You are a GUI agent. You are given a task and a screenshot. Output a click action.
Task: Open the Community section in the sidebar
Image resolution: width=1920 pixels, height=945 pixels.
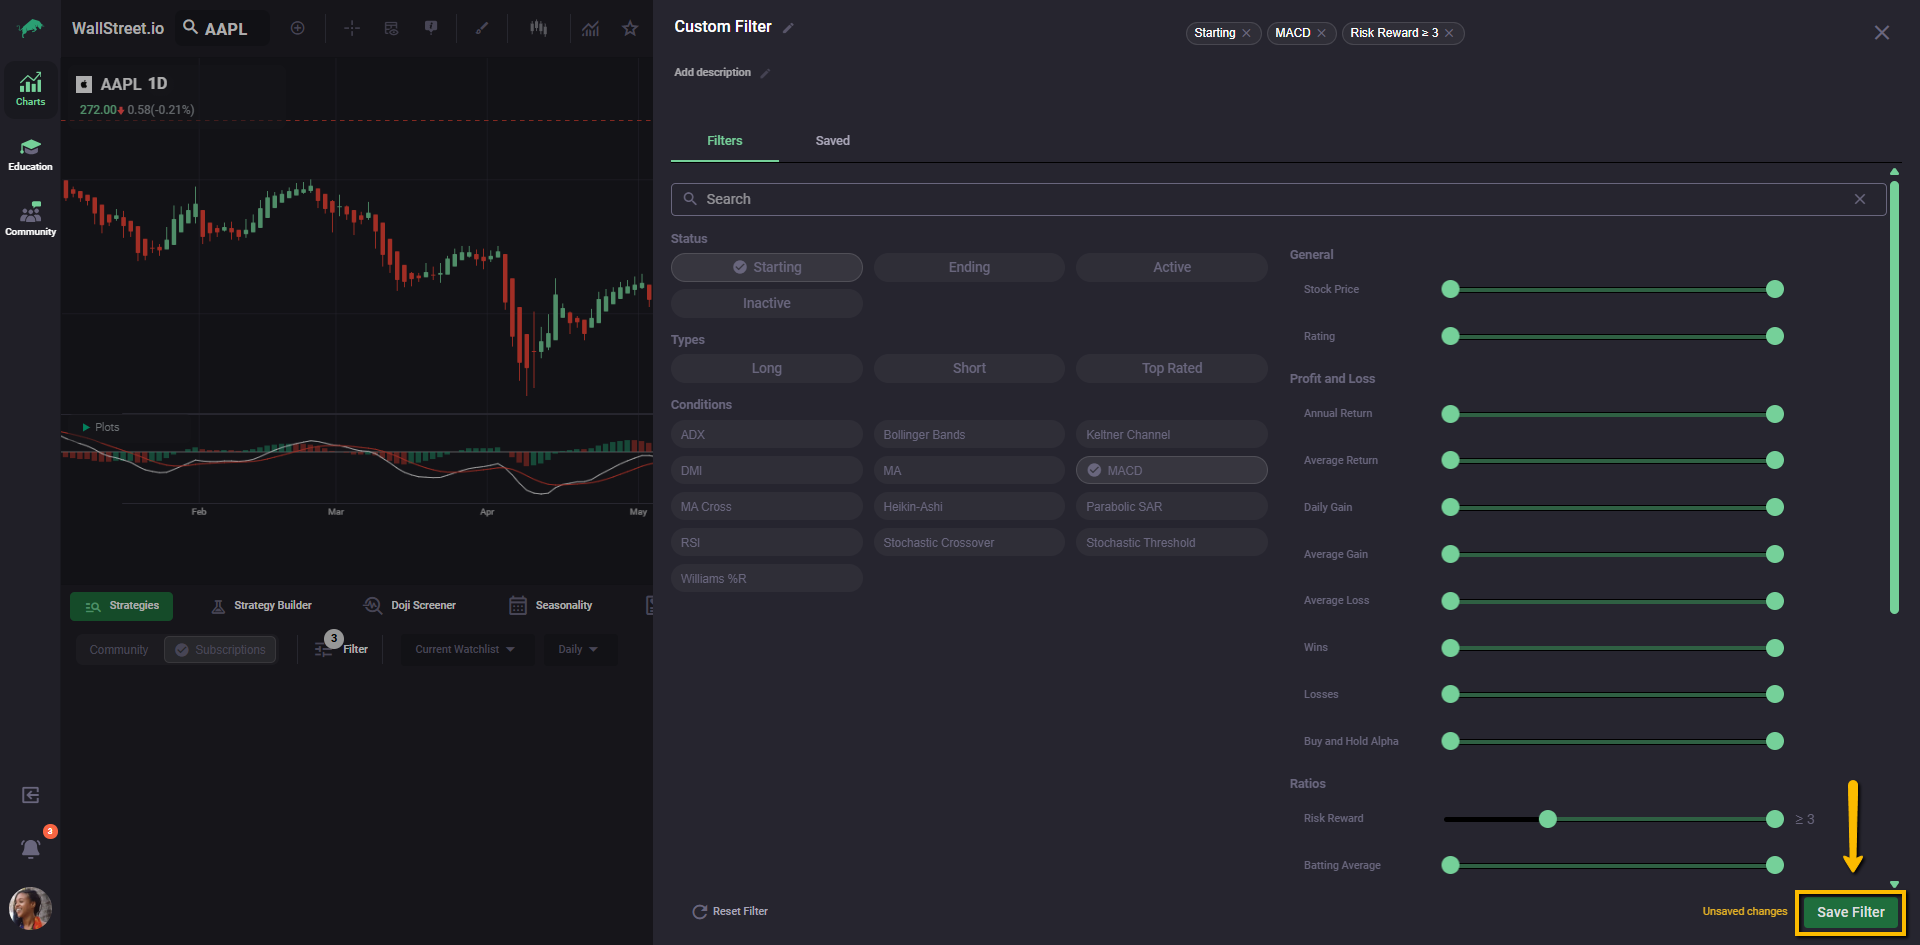point(30,219)
